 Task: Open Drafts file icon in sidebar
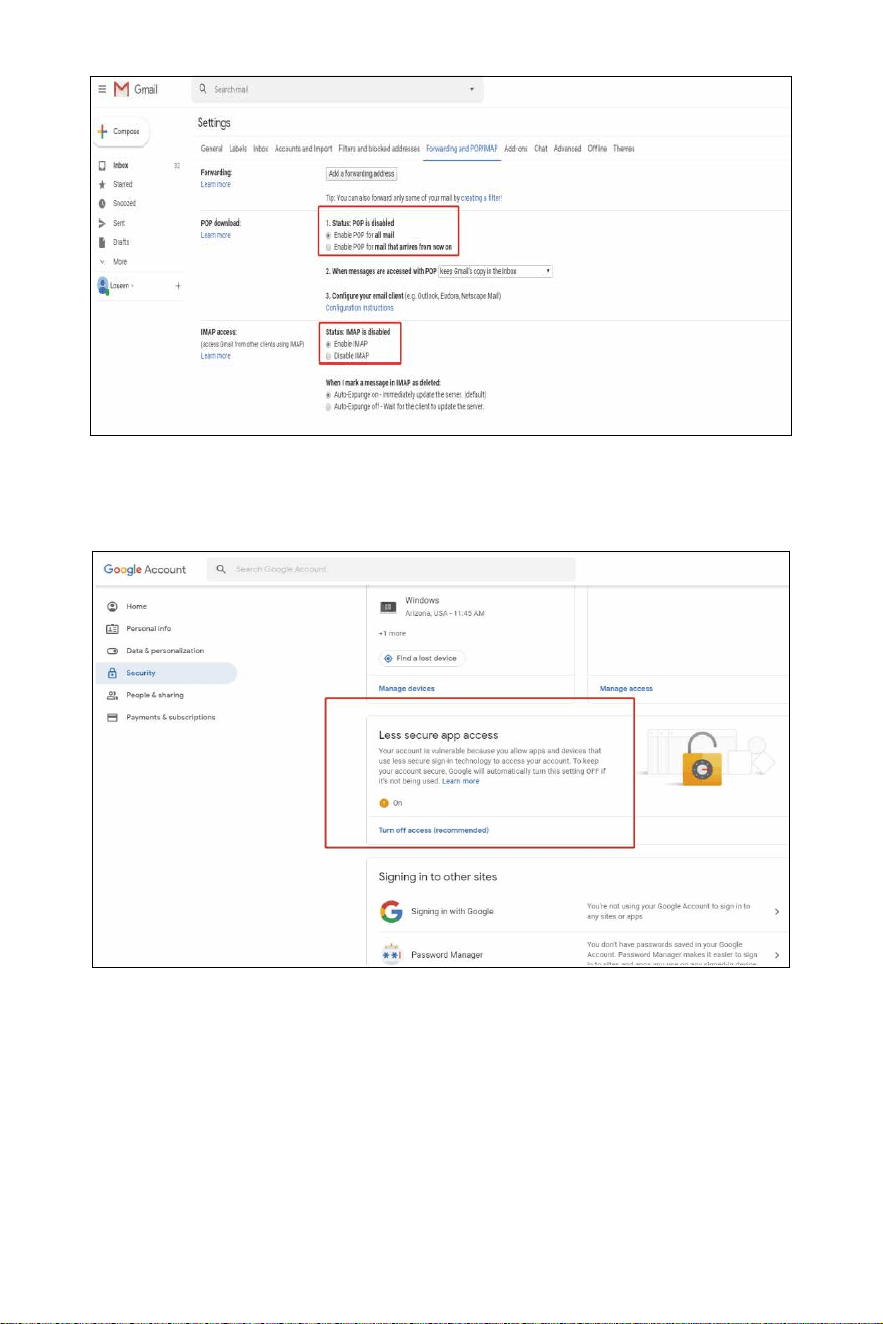pos(102,242)
